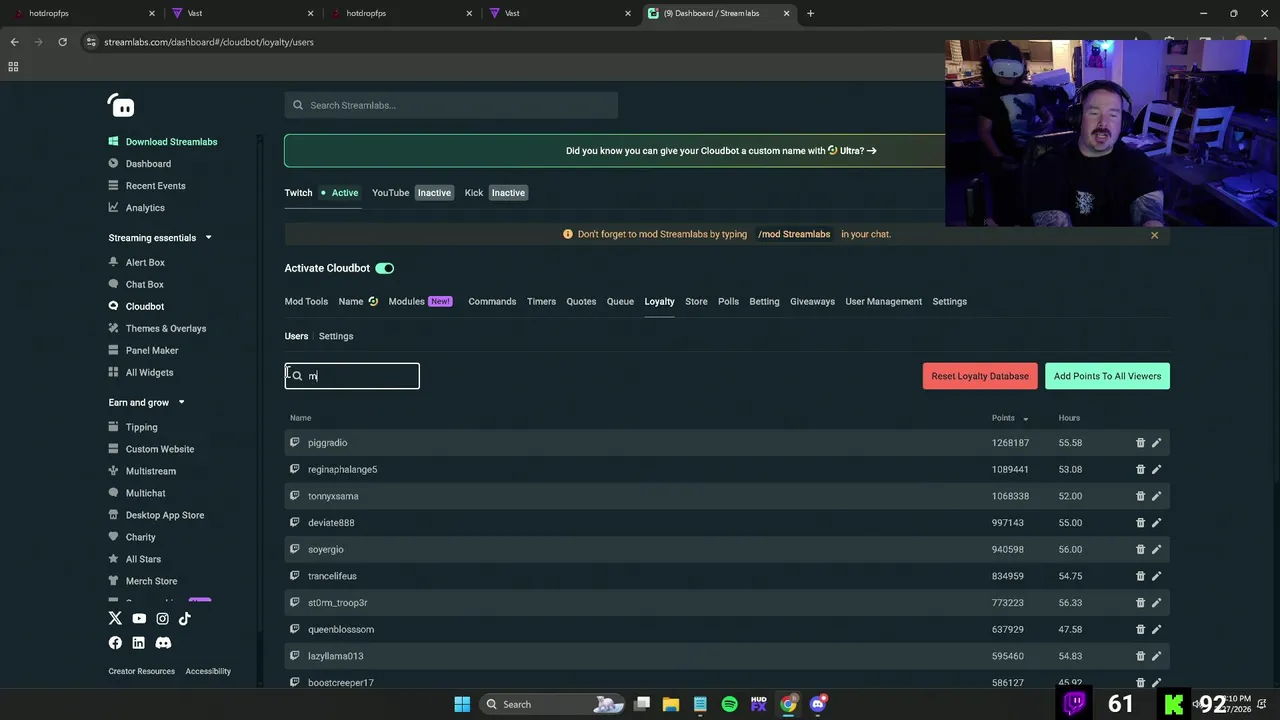Sort by Points column arrow

tap(1025, 419)
